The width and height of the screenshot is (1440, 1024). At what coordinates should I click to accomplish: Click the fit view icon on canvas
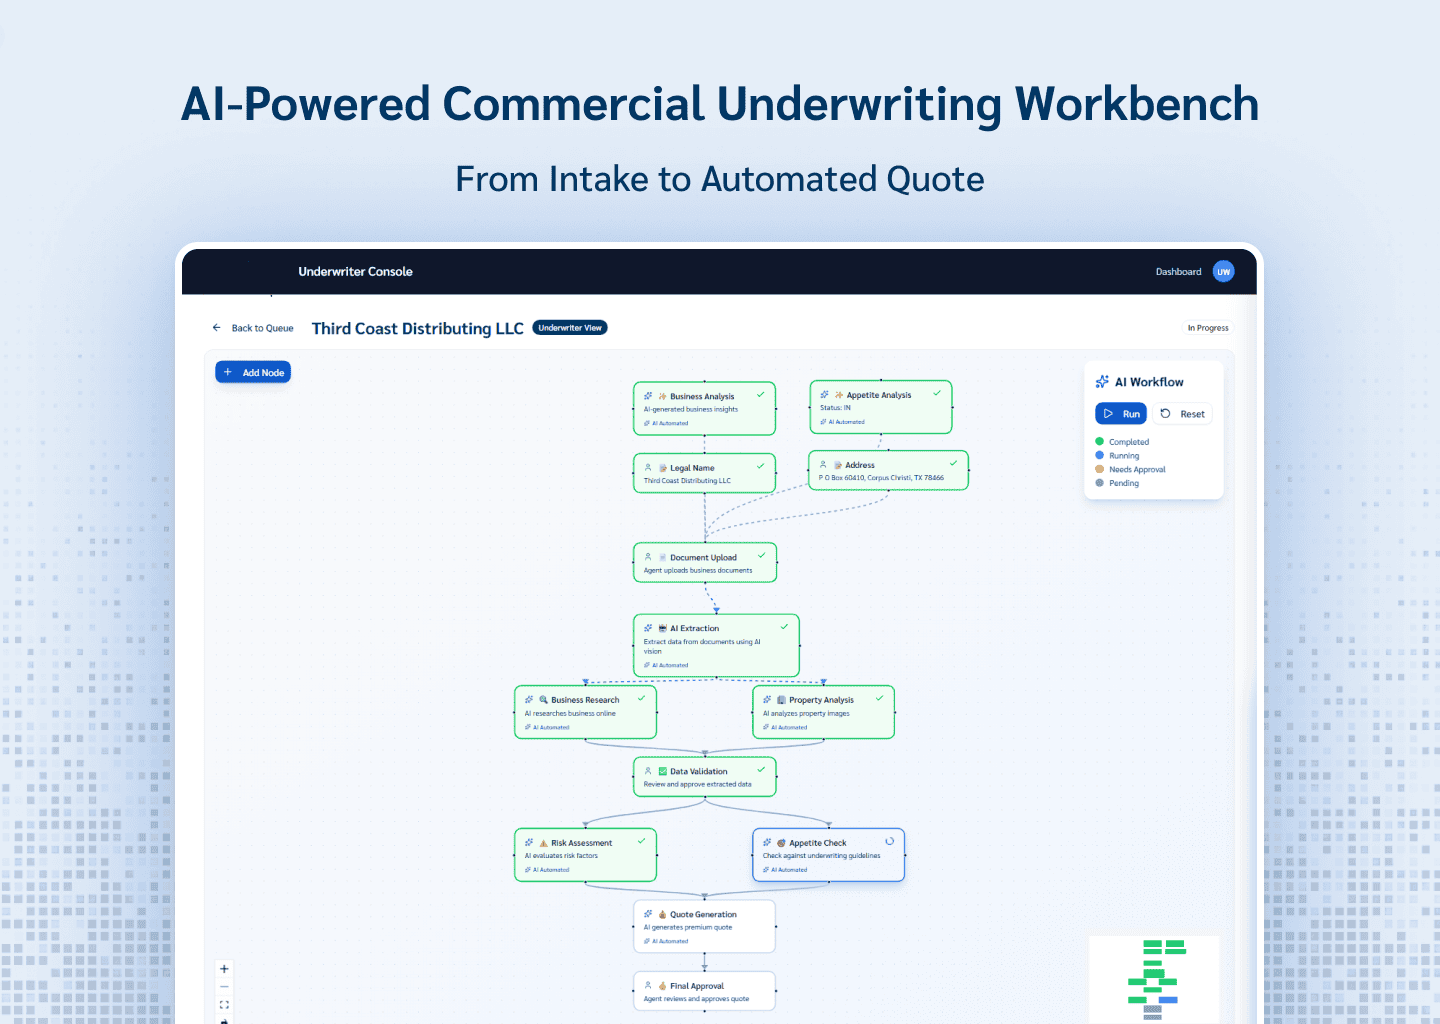(224, 1004)
